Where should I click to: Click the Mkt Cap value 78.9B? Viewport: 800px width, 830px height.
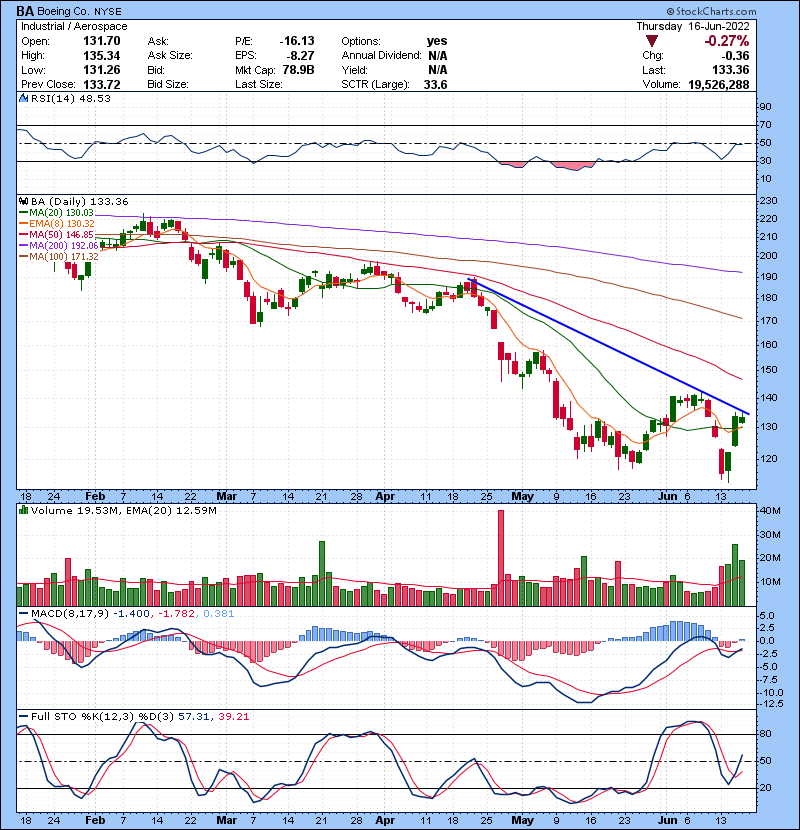pyautogui.click(x=298, y=70)
